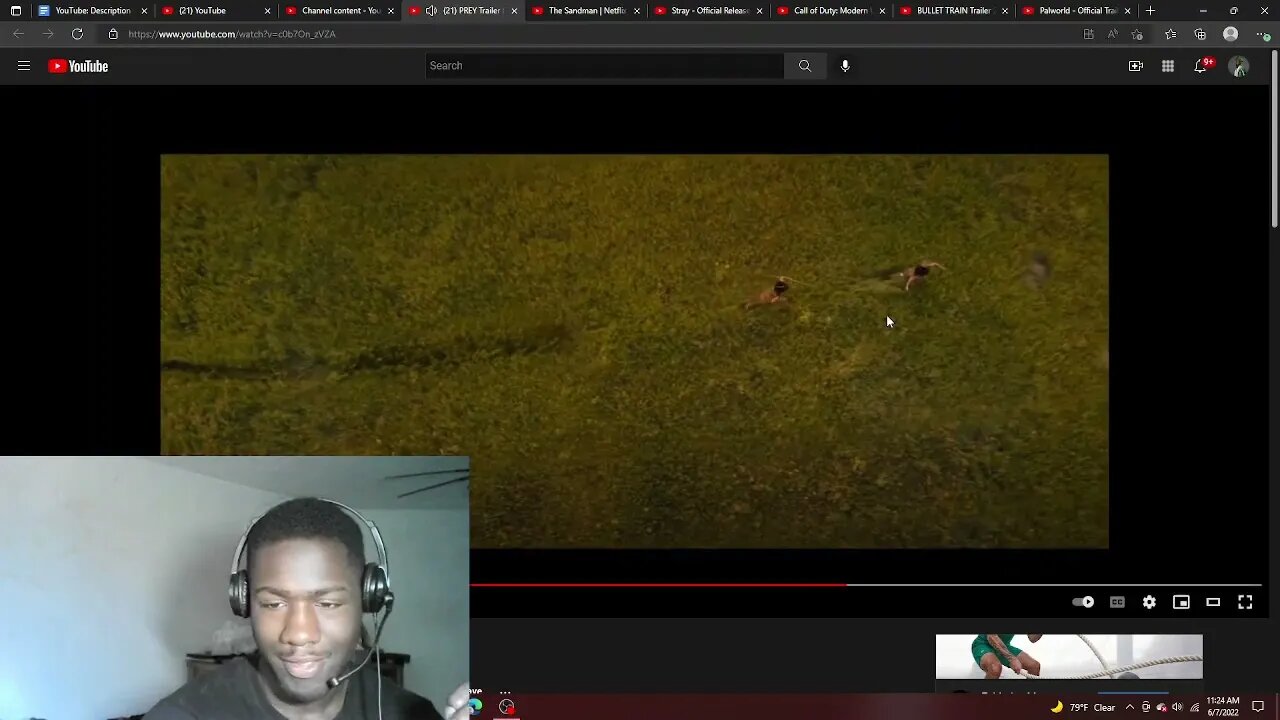The image size is (1280, 720).
Task: Switch to the (21) PREY Trailer tab
Action: [461, 11]
